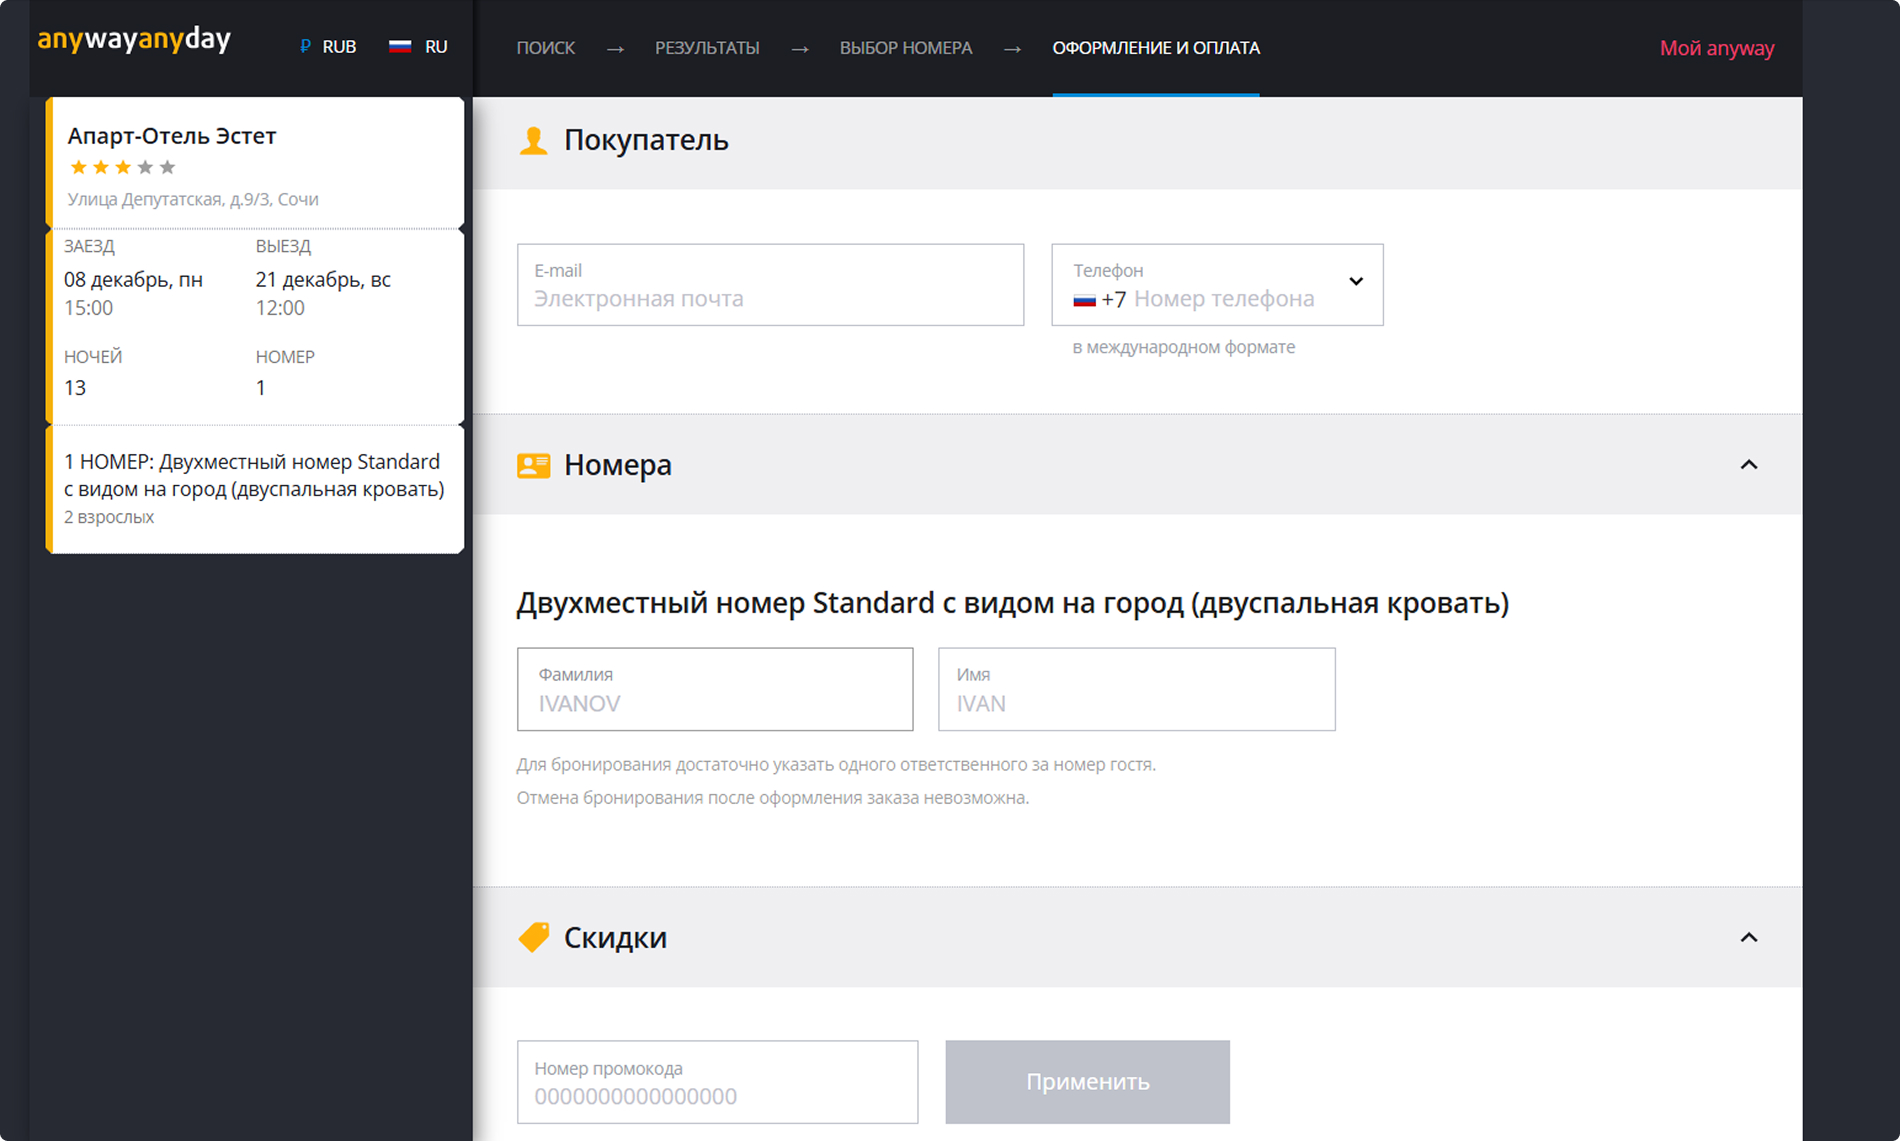Click the Скидки price tag icon
Image resolution: width=1900 pixels, height=1141 pixels.
point(533,938)
